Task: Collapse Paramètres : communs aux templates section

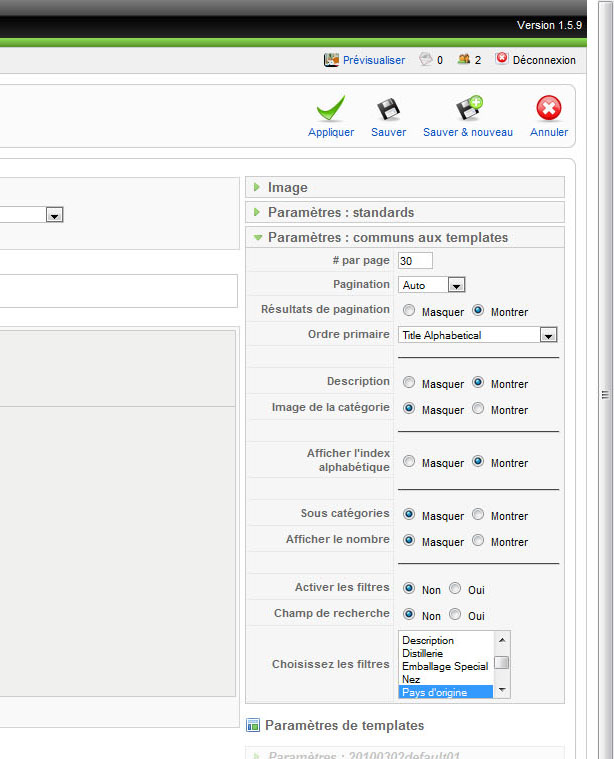Action: (405, 238)
